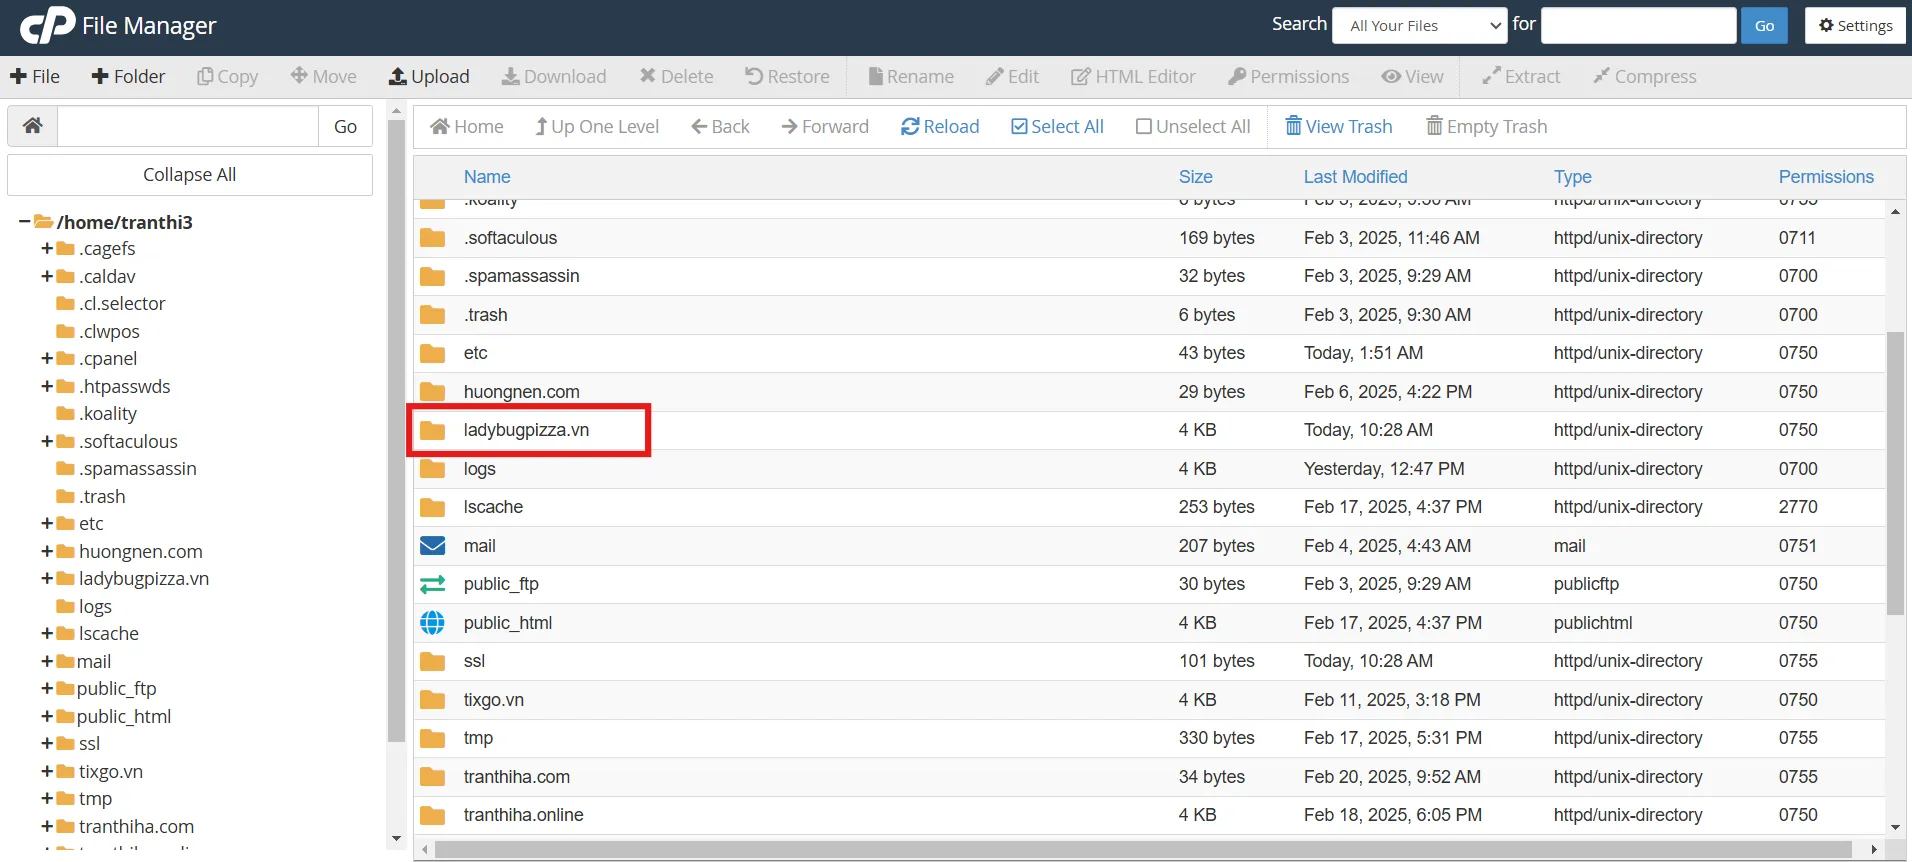Click the sidebar path Go button

(345, 126)
